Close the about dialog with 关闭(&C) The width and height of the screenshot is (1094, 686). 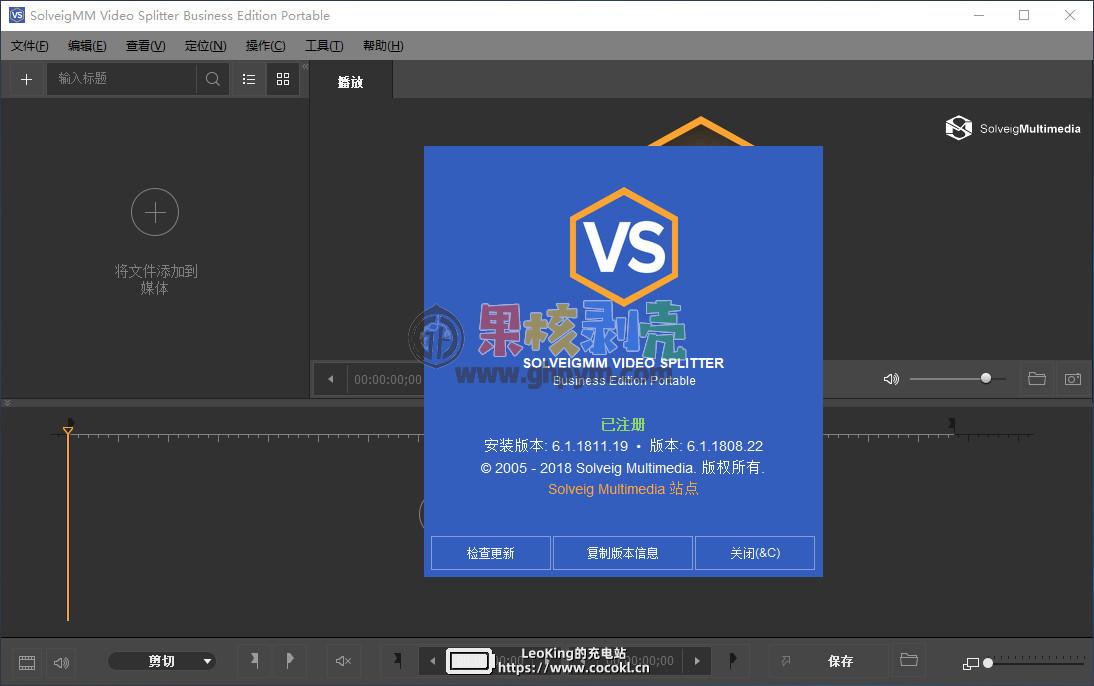click(x=755, y=553)
